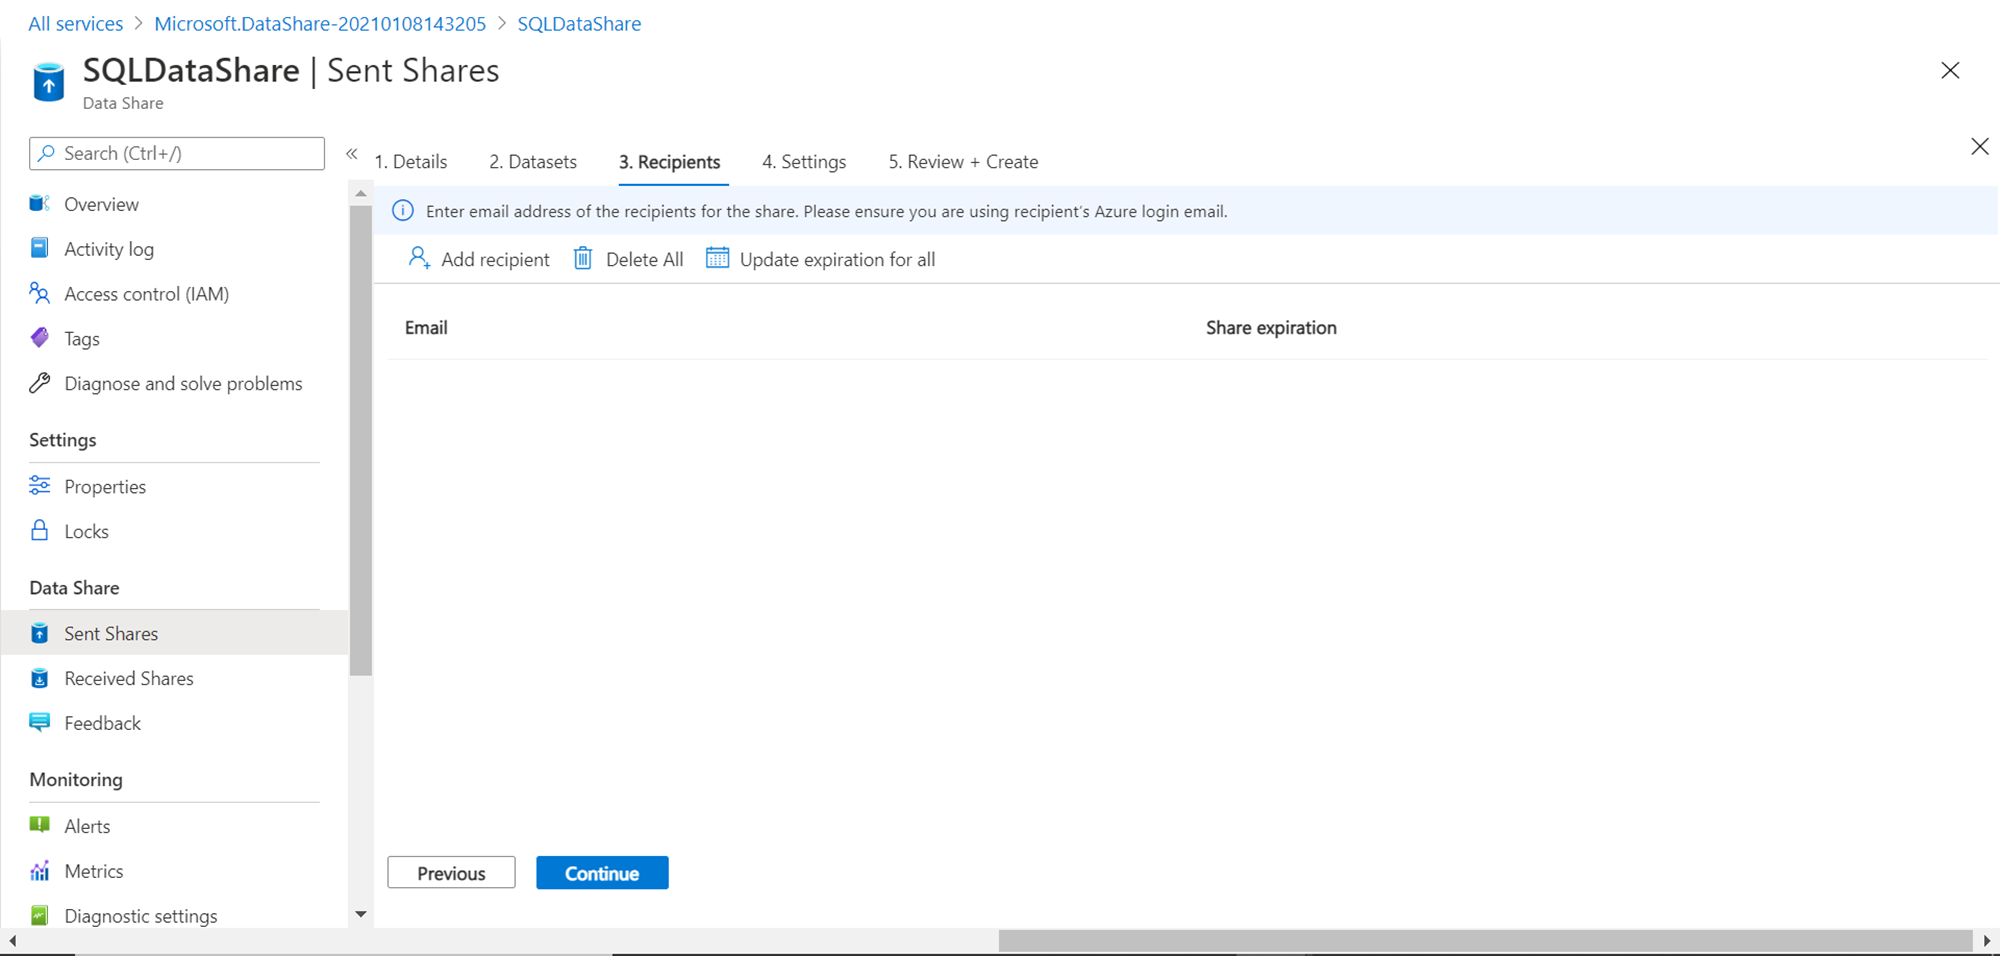Switch to the 2. Datasets tab

(x=533, y=162)
